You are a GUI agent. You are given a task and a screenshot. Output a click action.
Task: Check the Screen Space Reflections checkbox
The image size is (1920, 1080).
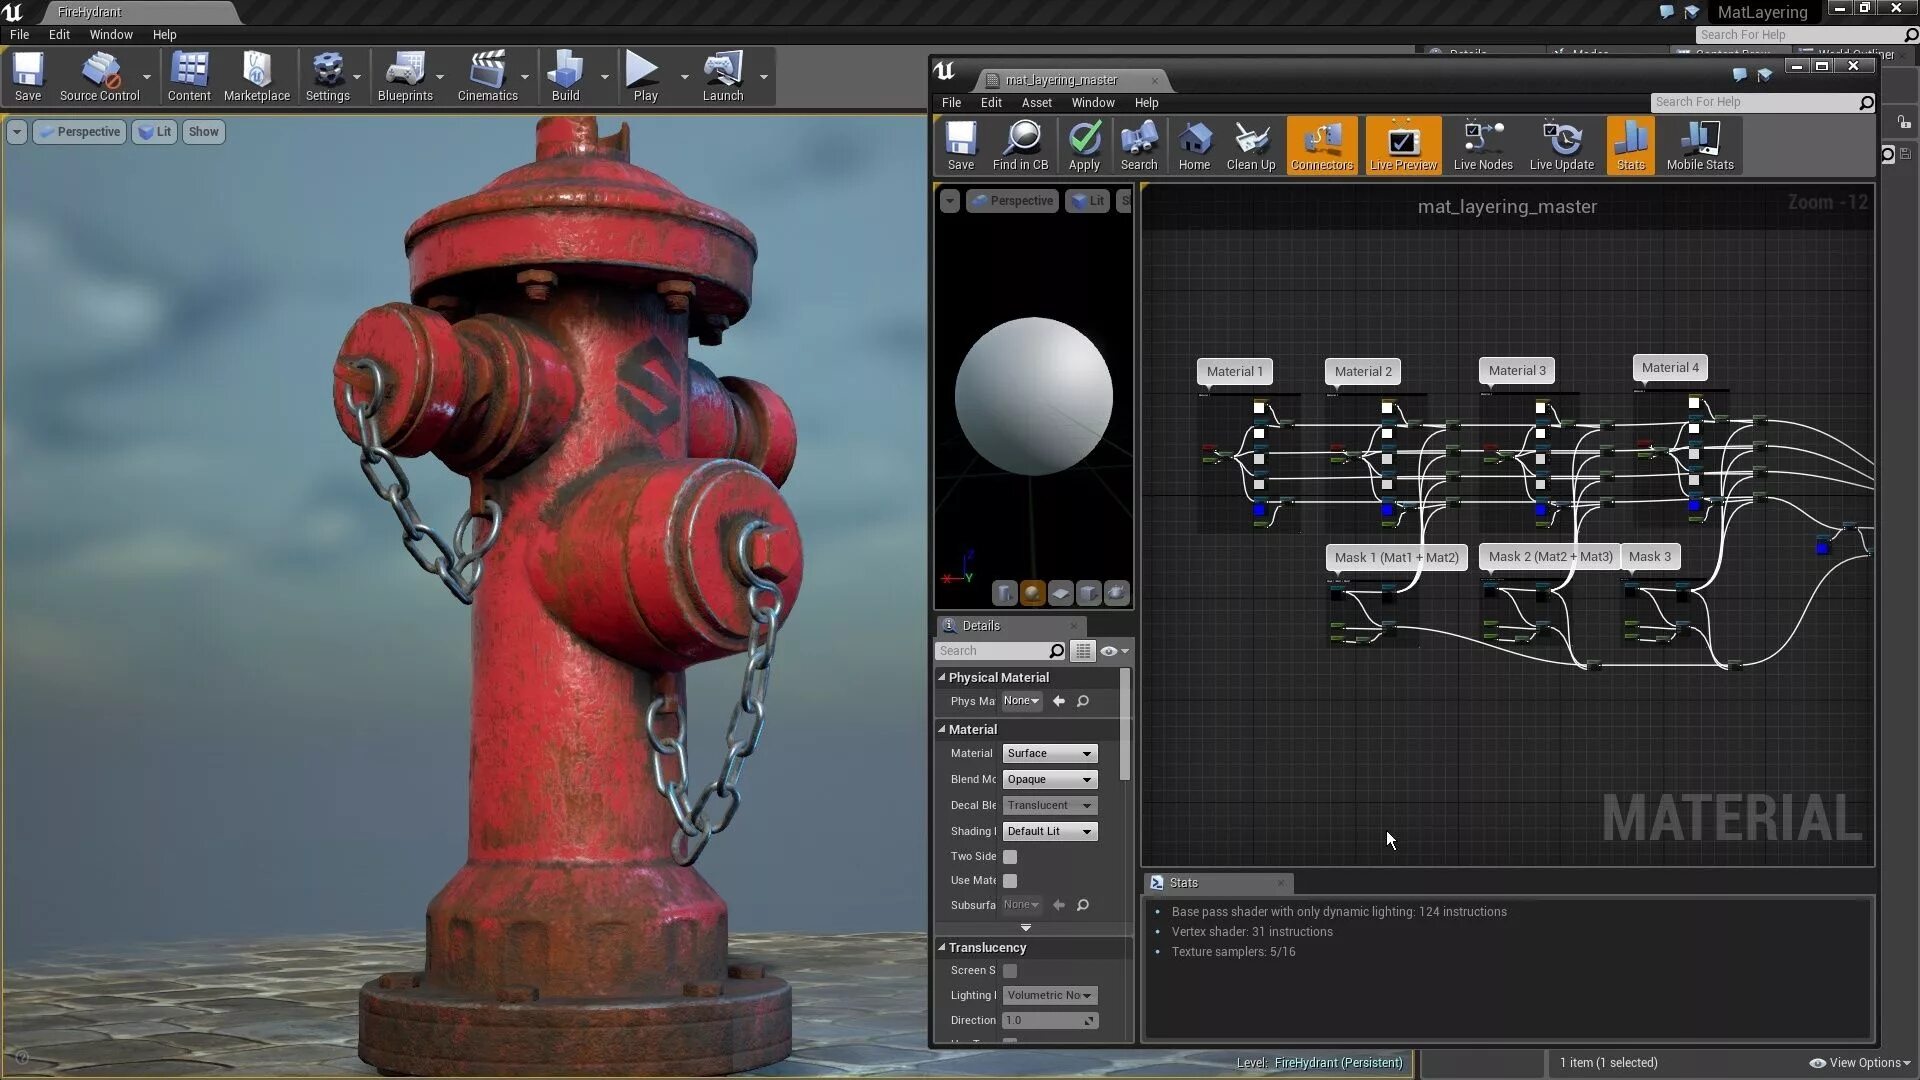tap(1010, 971)
